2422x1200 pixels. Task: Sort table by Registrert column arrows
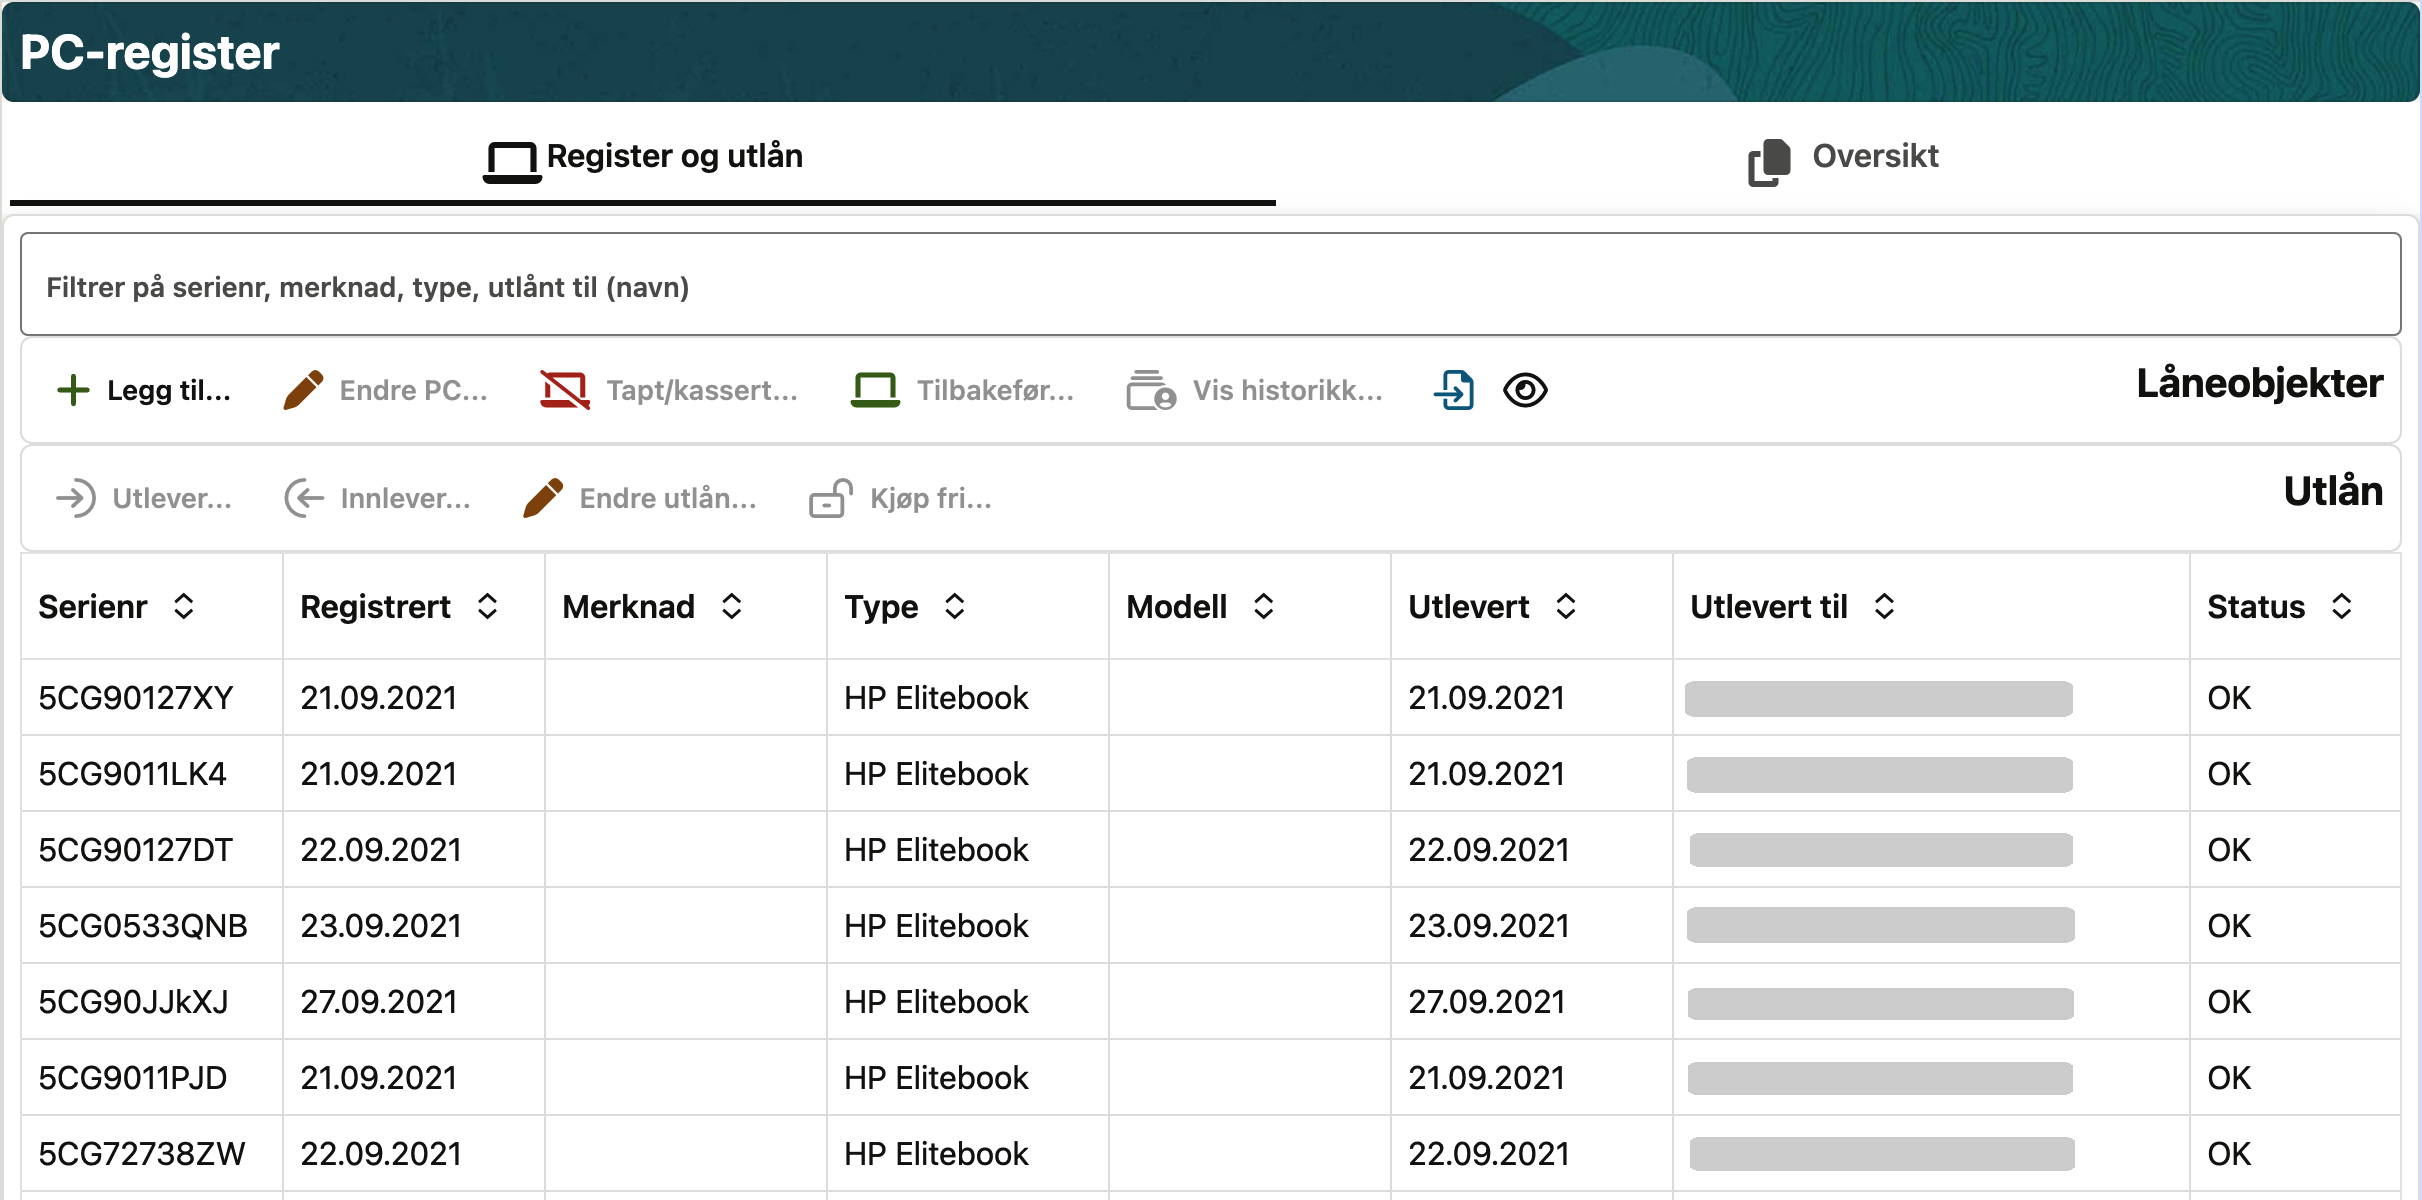pyautogui.click(x=488, y=606)
